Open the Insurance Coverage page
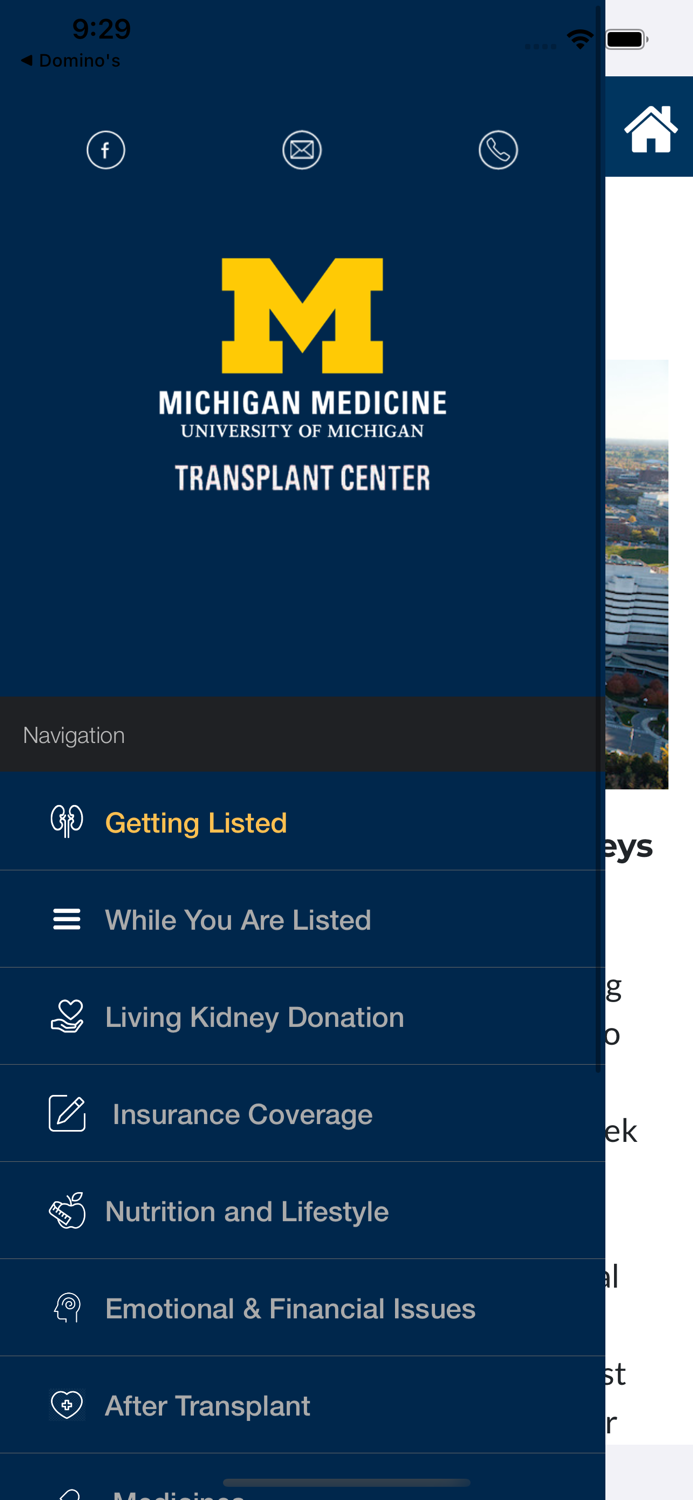The image size is (693, 1500). [x=242, y=1112]
